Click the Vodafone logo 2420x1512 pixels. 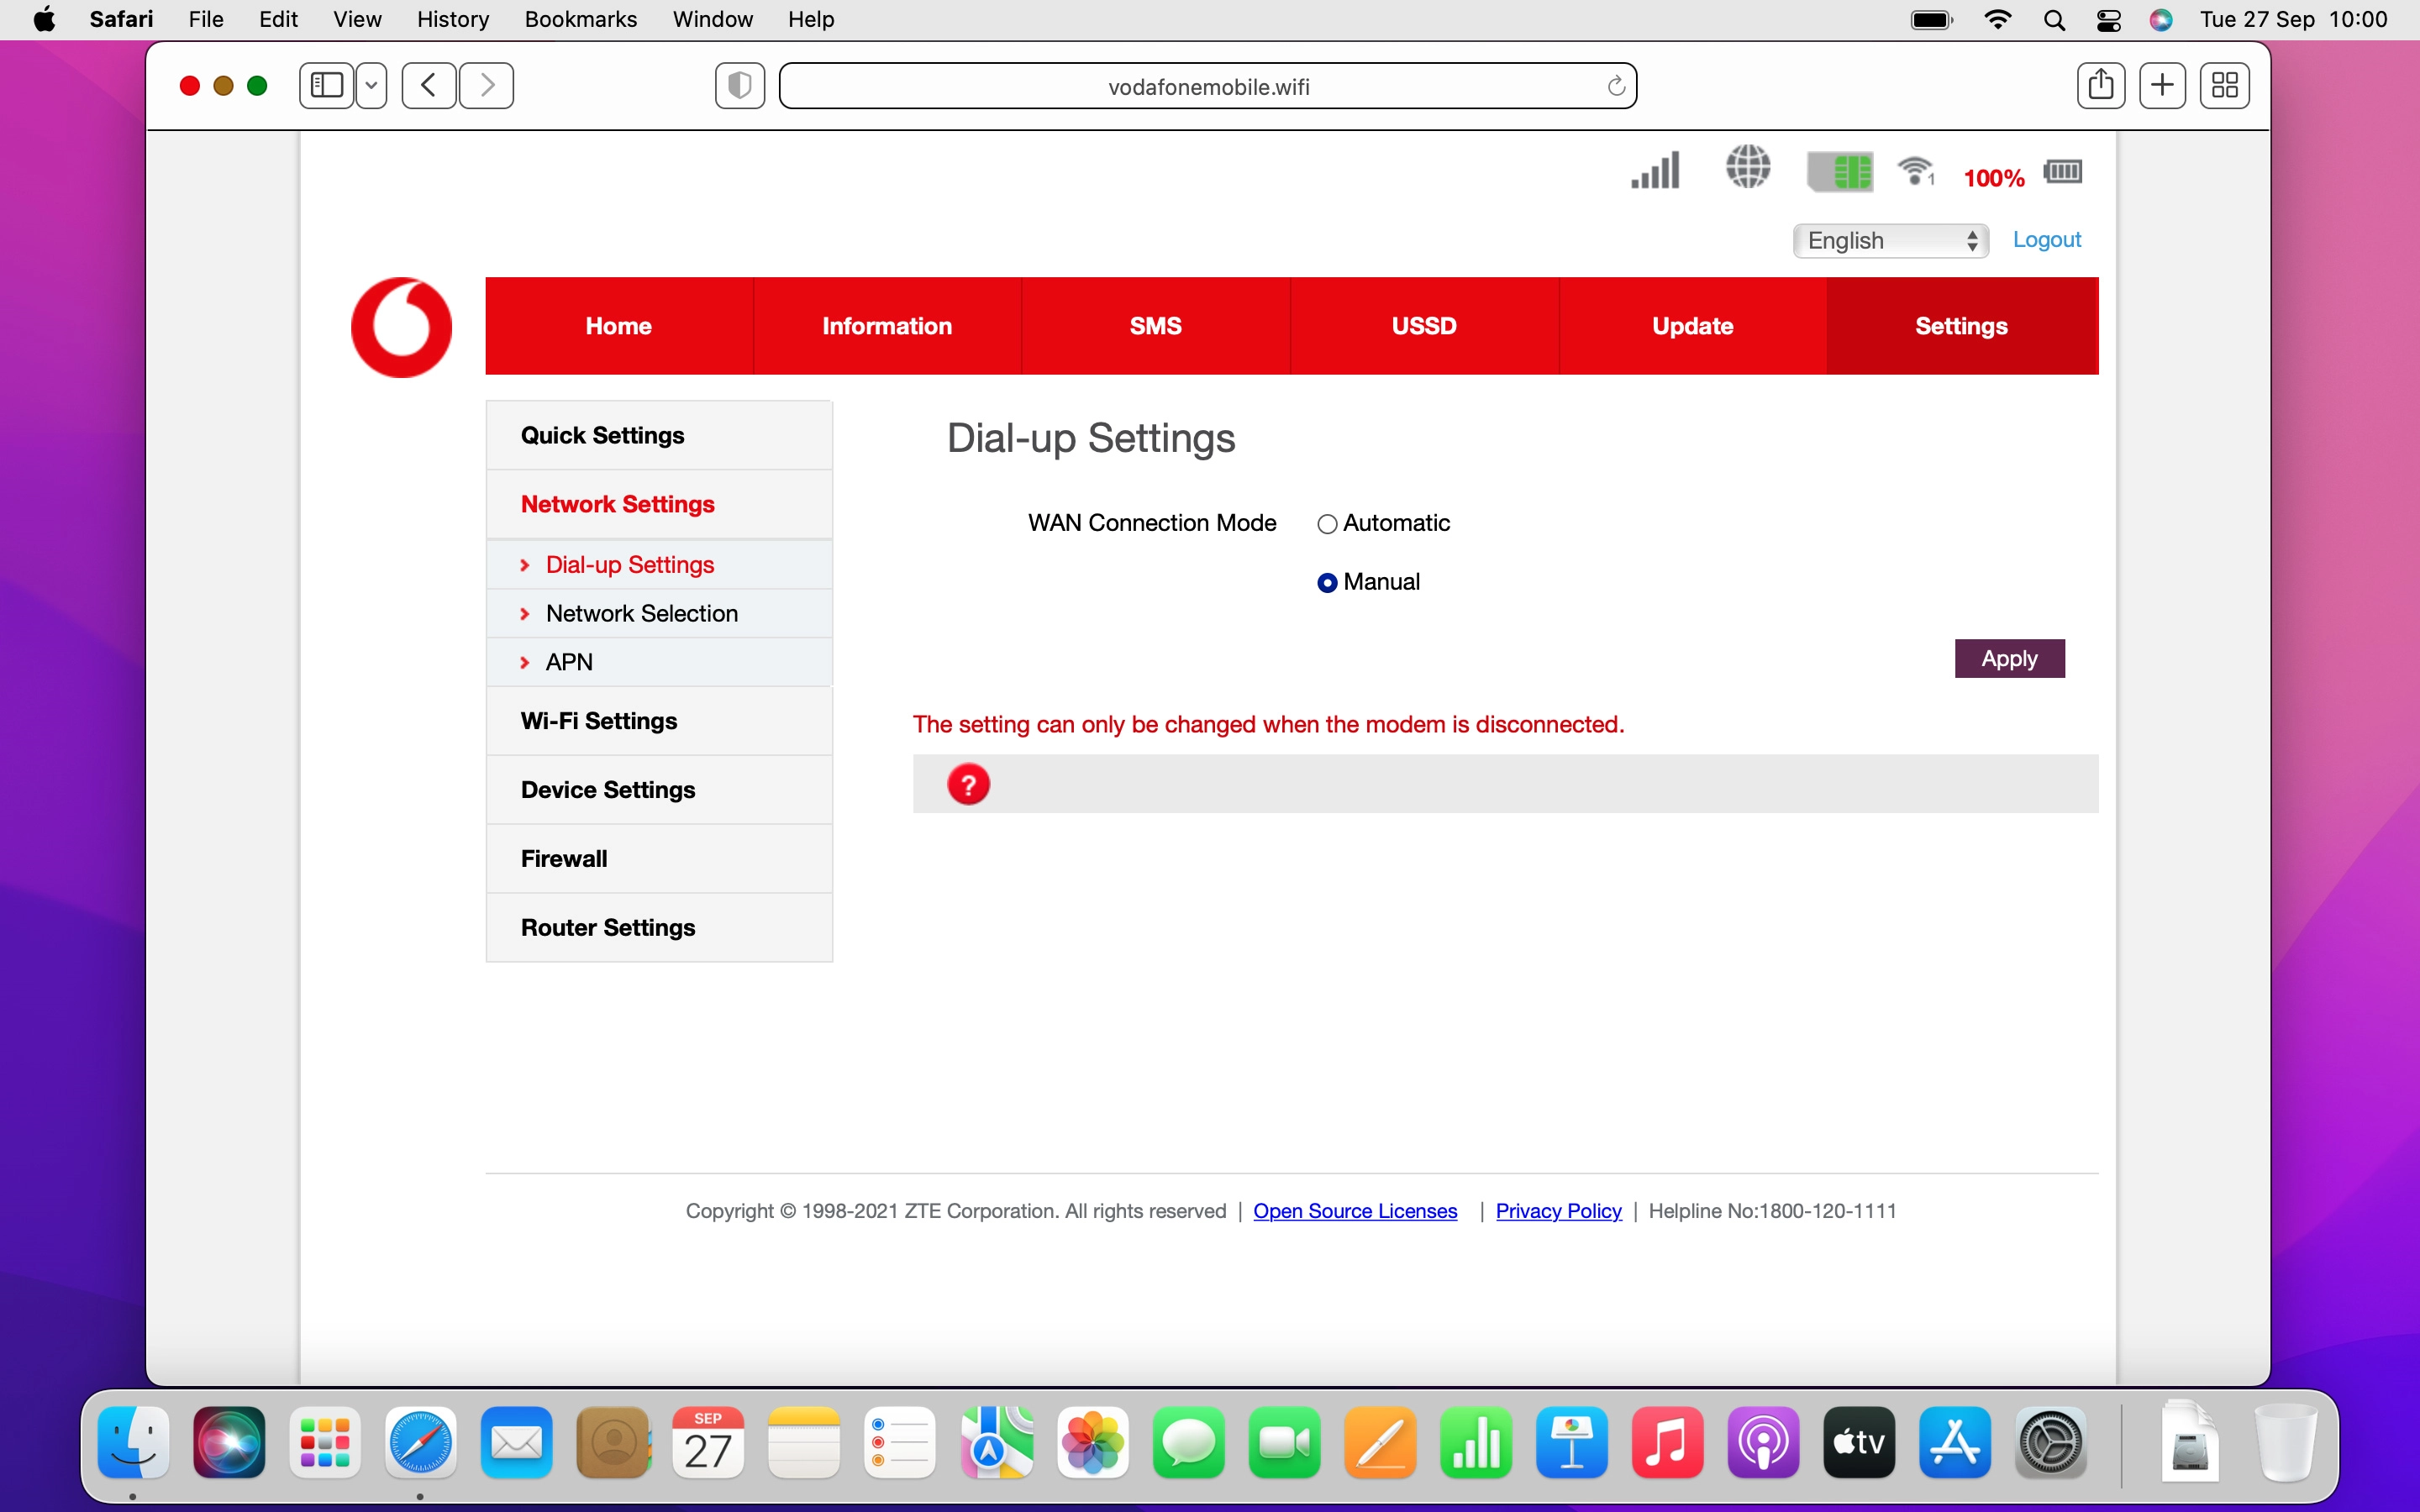[x=402, y=327]
